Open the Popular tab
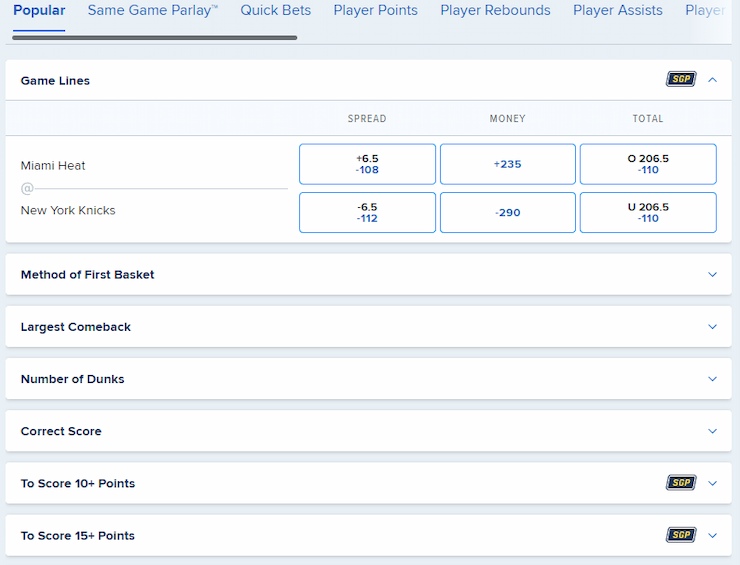 coord(39,10)
